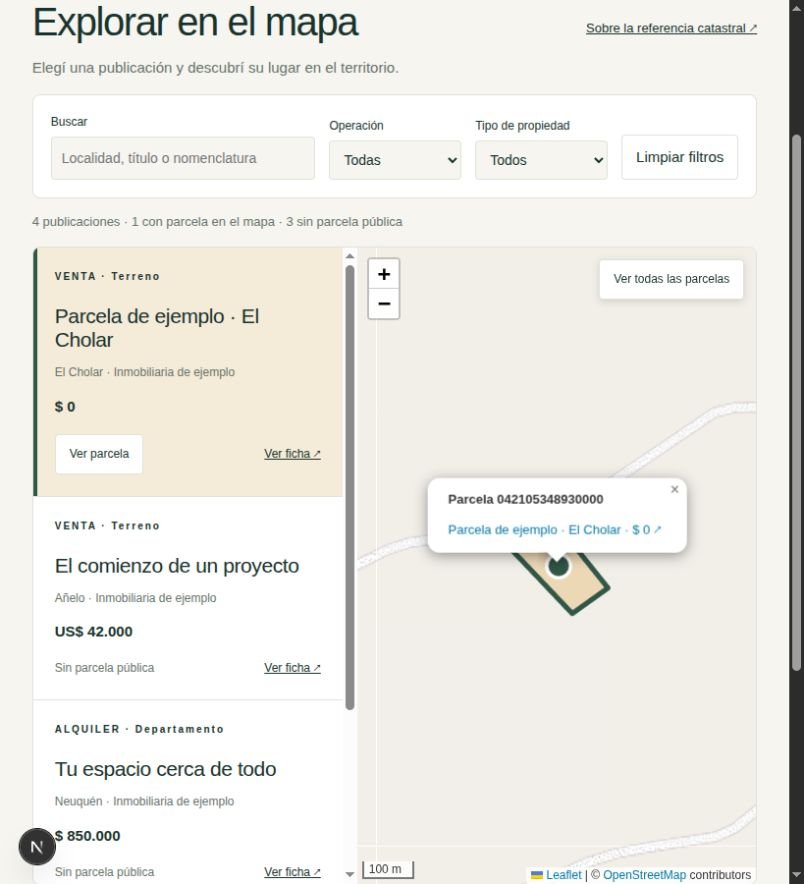Open Ver ficha for El comienzo de un proyecto
The height and width of the screenshot is (884, 804).
click(x=292, y=668)
